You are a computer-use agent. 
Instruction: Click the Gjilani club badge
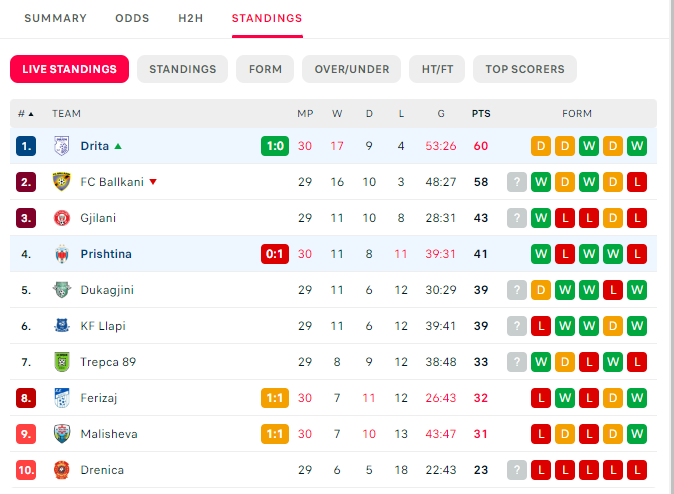click(62, 218)
